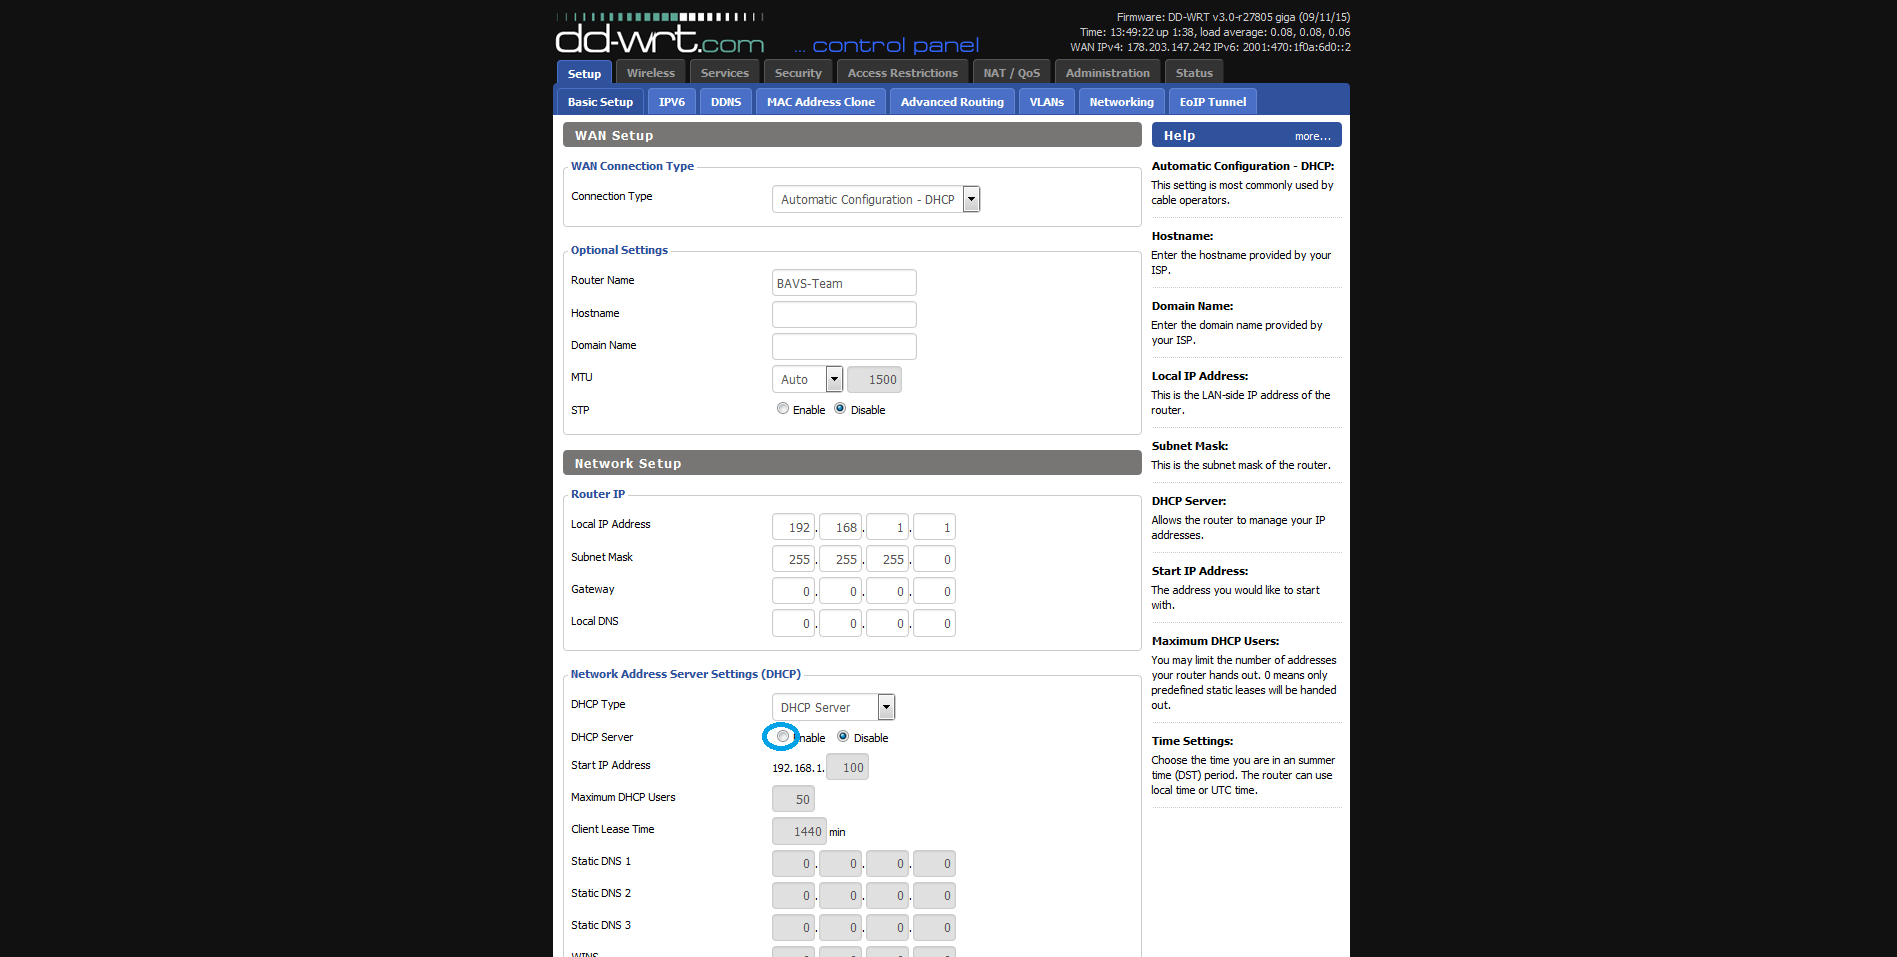Click first octet of Subnet Mask

(793, 559)
